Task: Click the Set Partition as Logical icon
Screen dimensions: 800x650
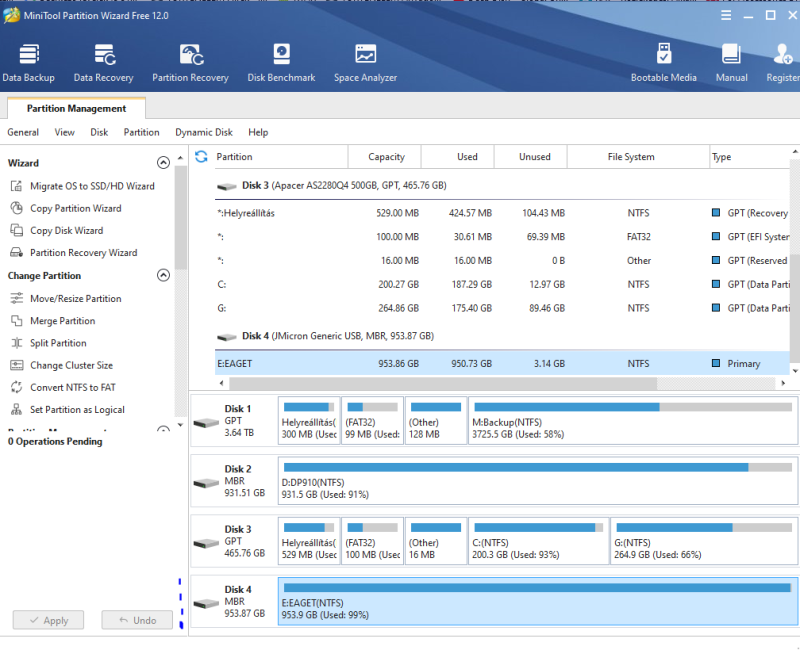Action: 16,409
